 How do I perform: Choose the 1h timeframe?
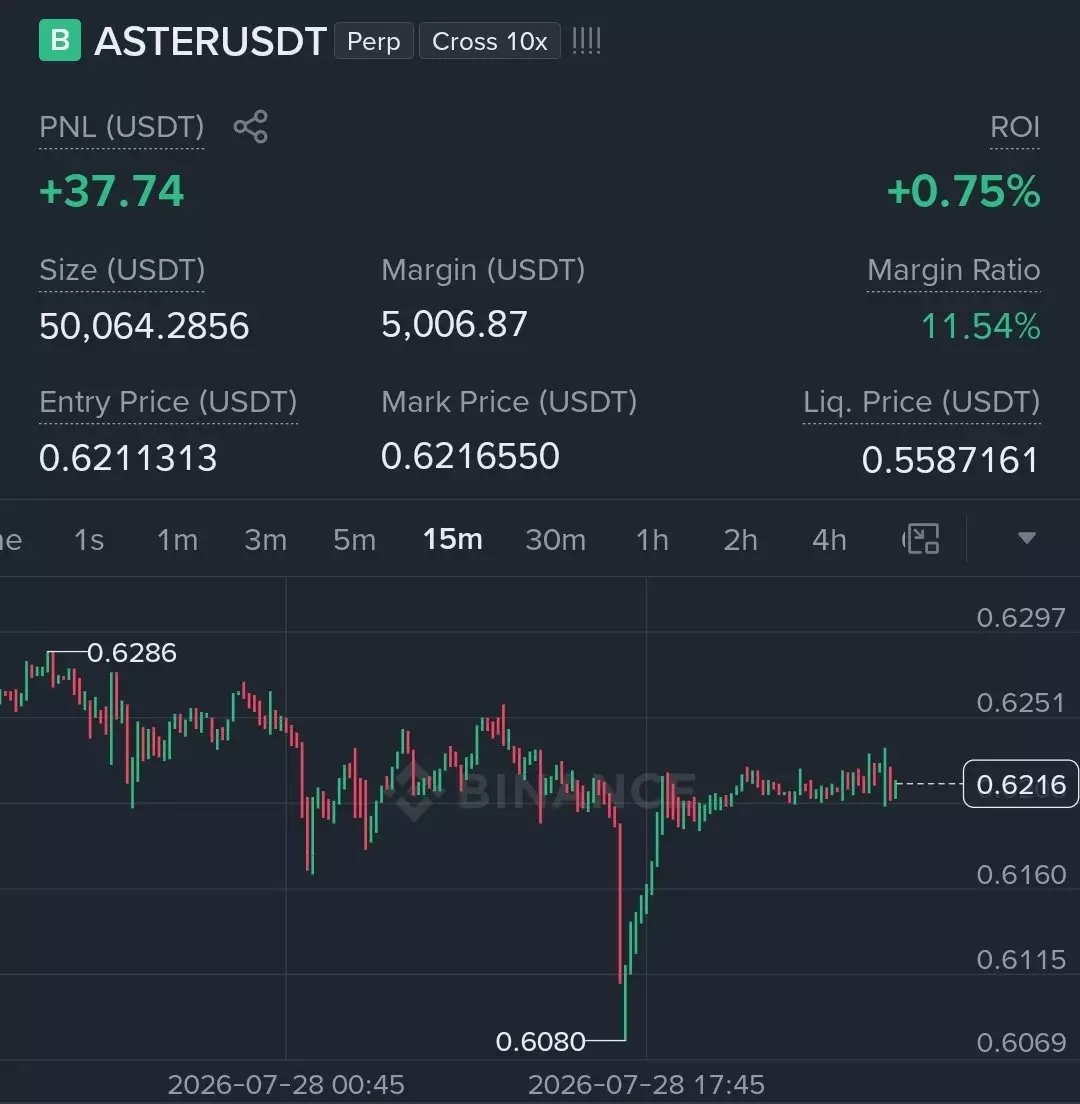pyautogui.click(x=652, y=540)
